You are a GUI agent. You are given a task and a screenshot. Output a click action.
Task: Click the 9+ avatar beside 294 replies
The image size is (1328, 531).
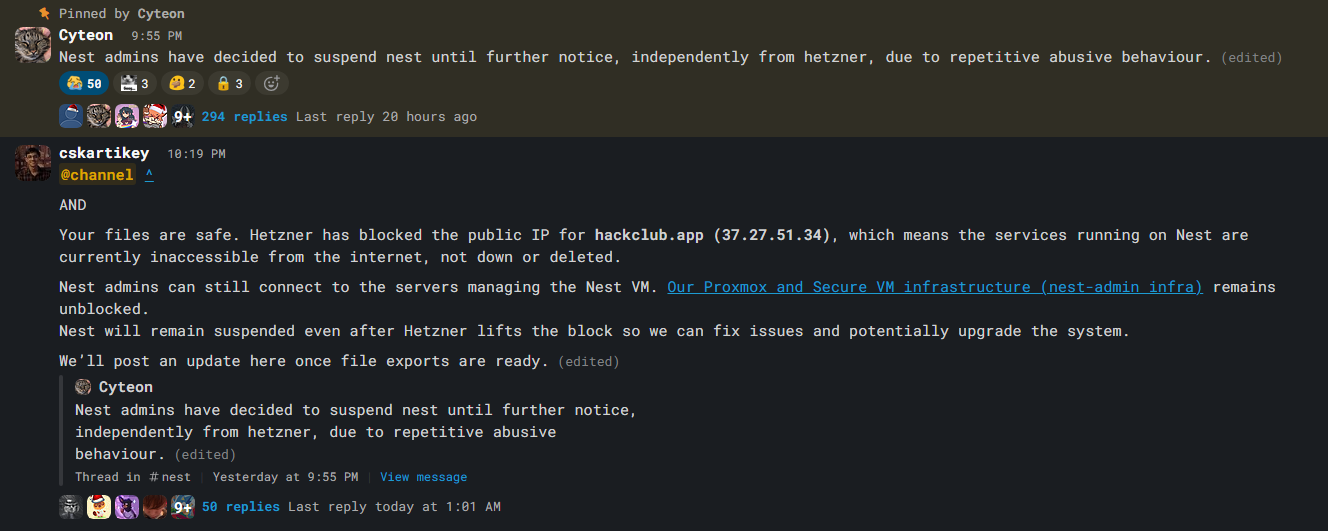182,116
